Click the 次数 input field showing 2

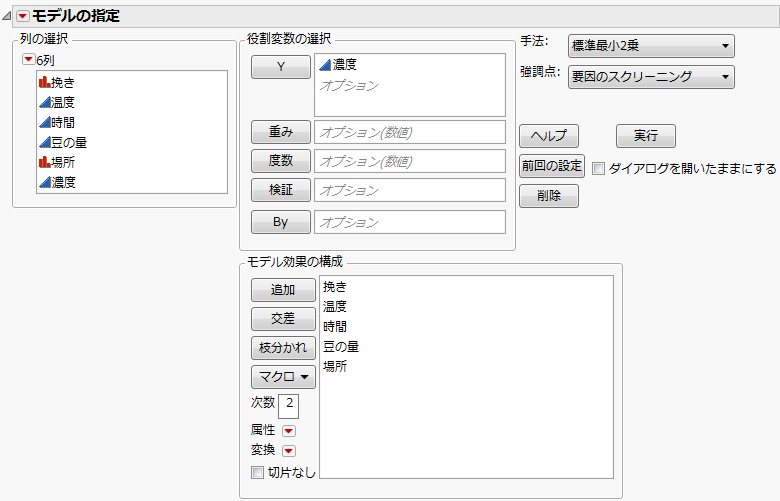click(x=289, y=406)
